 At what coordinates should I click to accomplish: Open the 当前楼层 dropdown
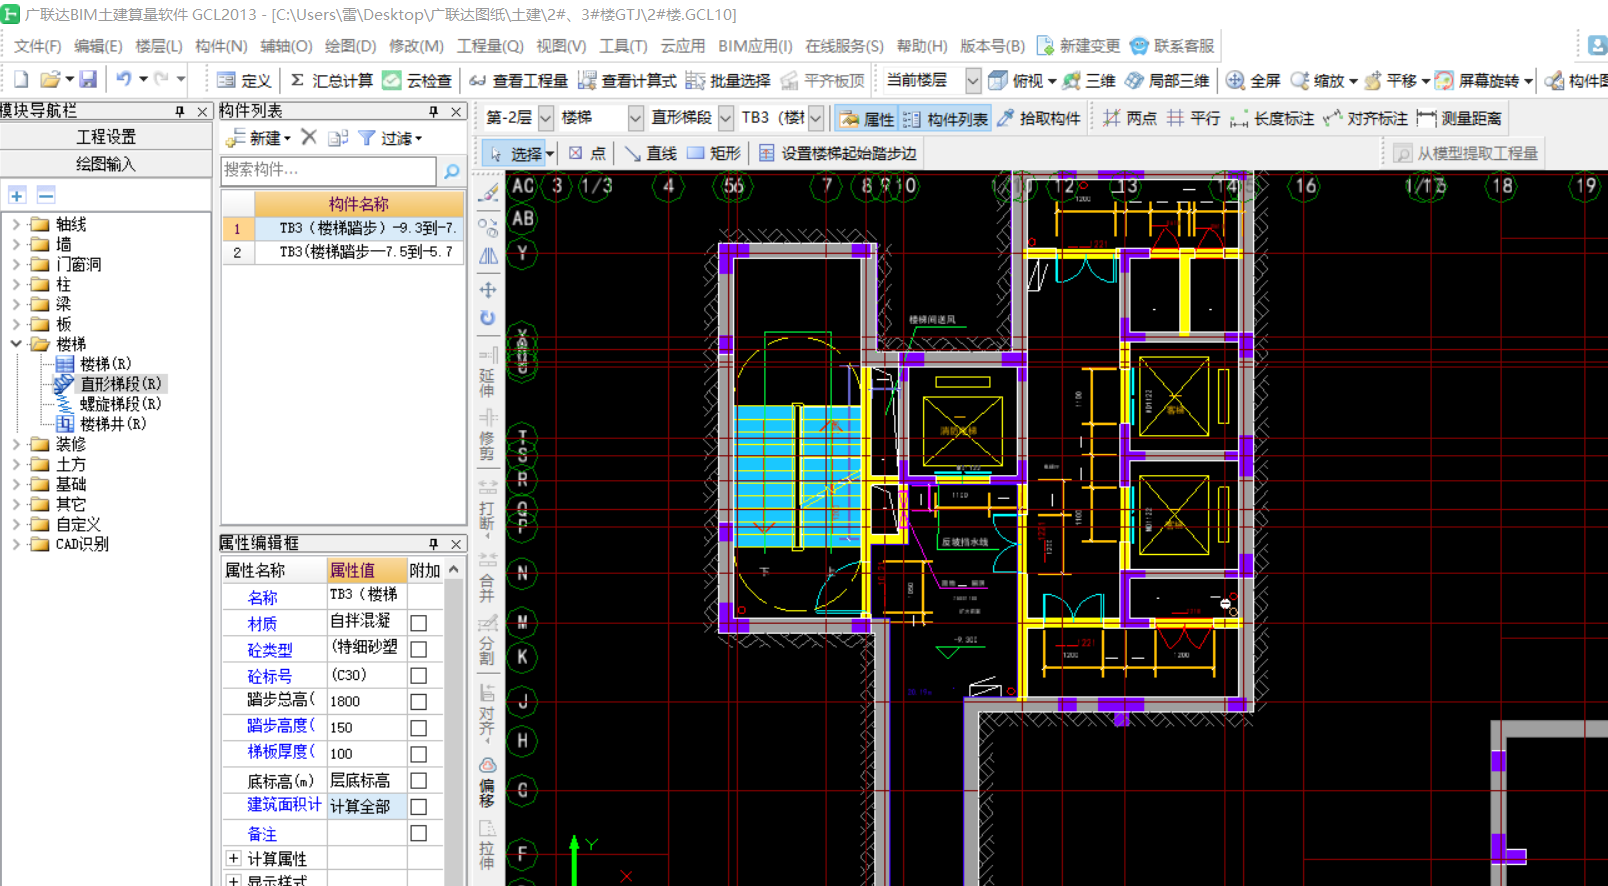[x=973, y=80]
